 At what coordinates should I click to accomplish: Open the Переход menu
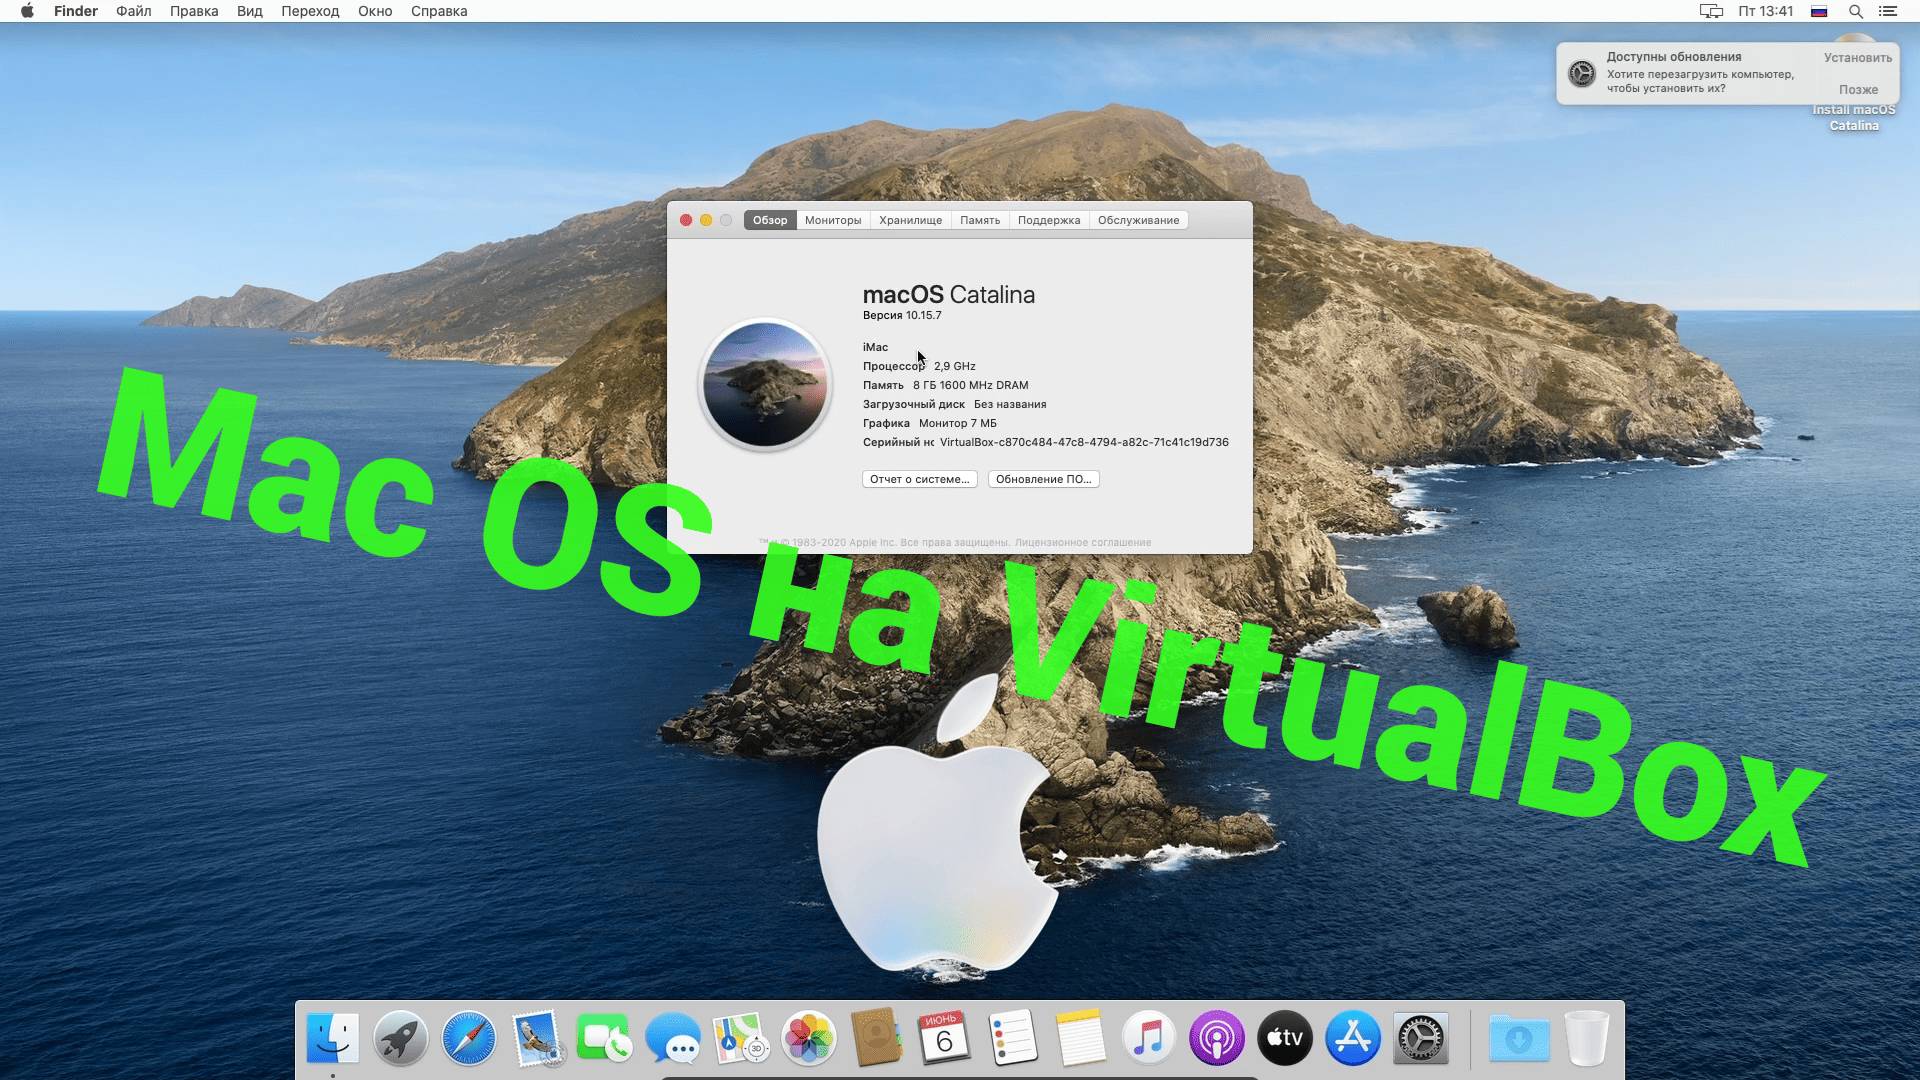tap(308, 11)
